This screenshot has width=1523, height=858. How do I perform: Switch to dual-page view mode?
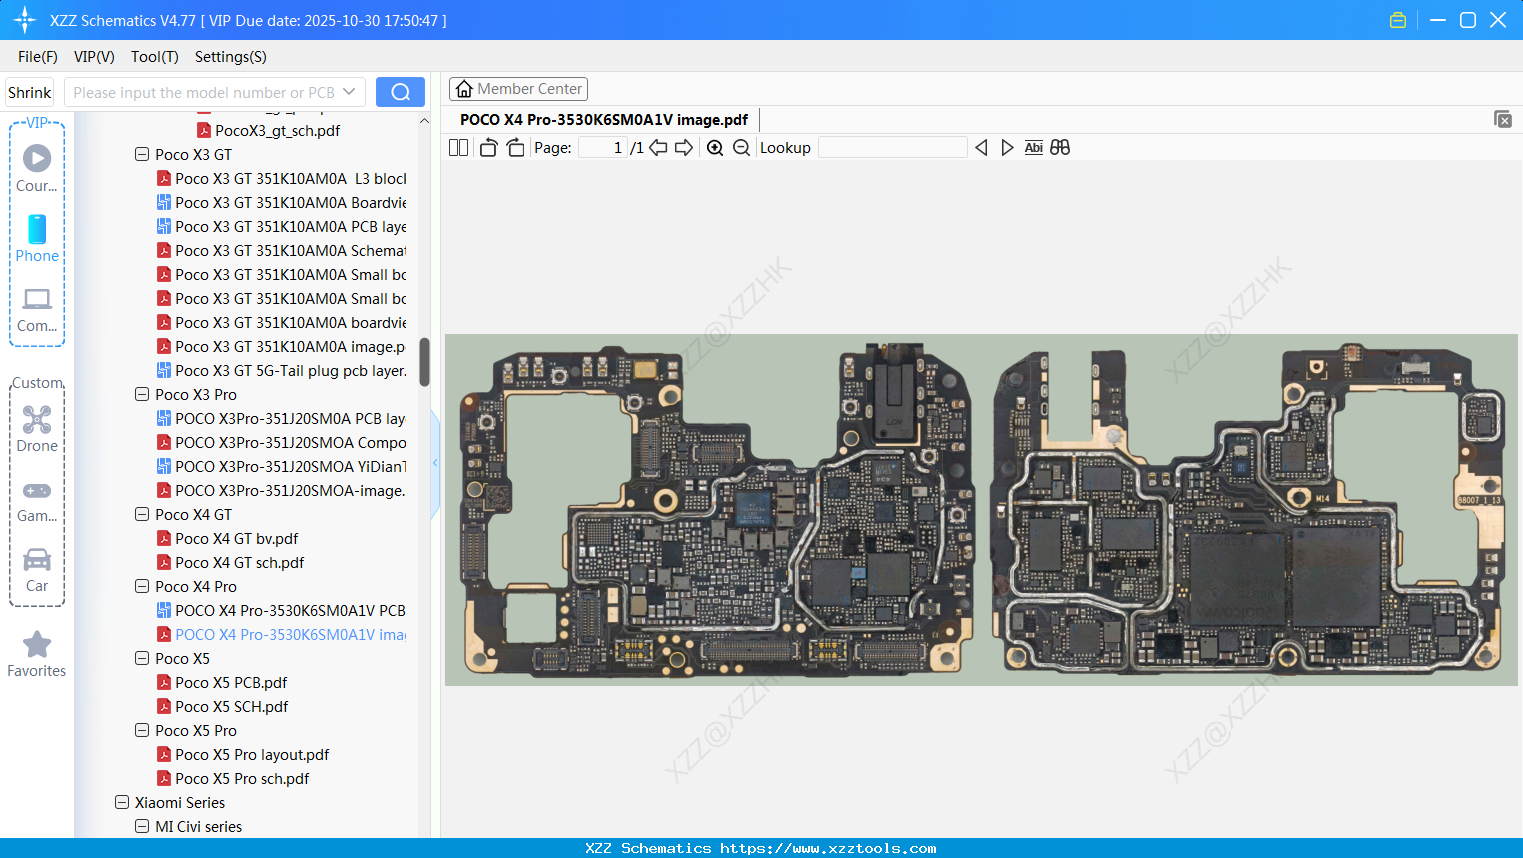click(458, 147)
